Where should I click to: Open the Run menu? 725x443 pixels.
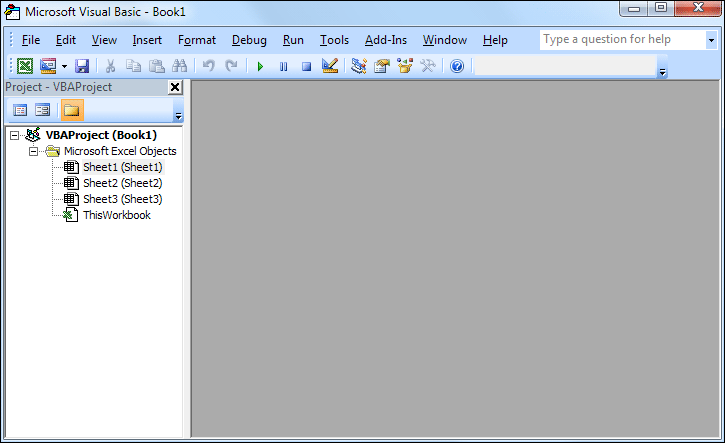[293, 40]
